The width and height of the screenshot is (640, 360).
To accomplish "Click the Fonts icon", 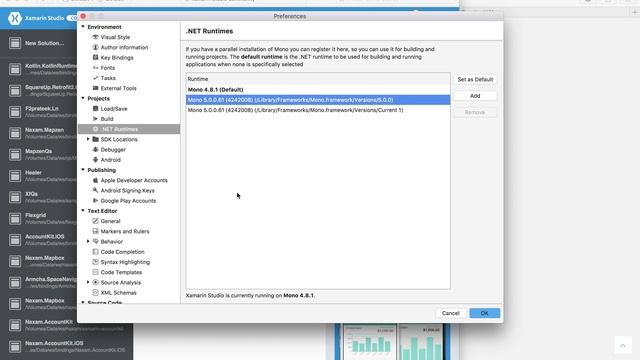I will tap(96, 68).
